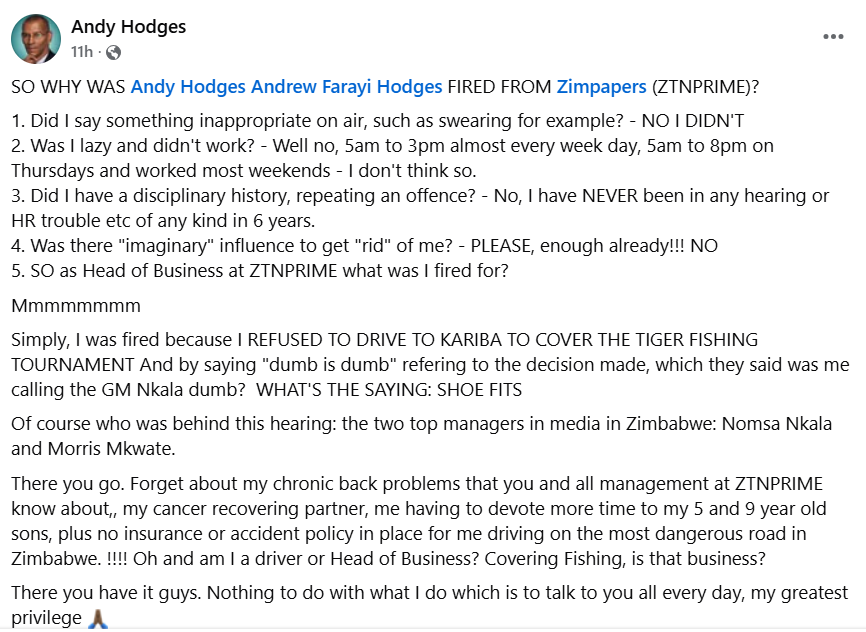Click the "Mmmmmmmm" text line
Image resolution: width=866 pixels, height=632 pixels.
(76, 305)
